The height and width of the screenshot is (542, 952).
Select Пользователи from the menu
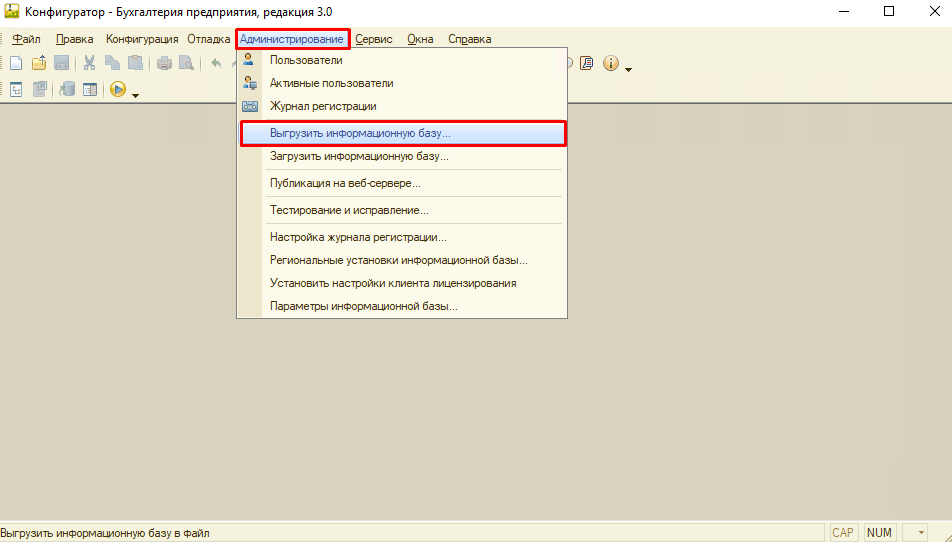[x=402, y=60]
